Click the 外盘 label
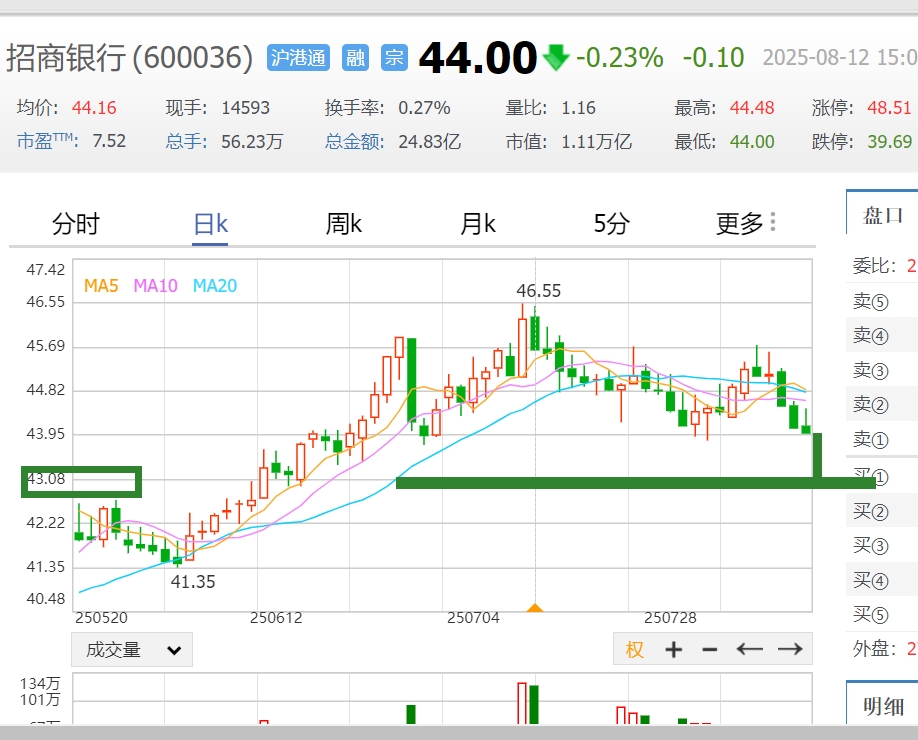918x740 pixels. click(x=875, y=648)
